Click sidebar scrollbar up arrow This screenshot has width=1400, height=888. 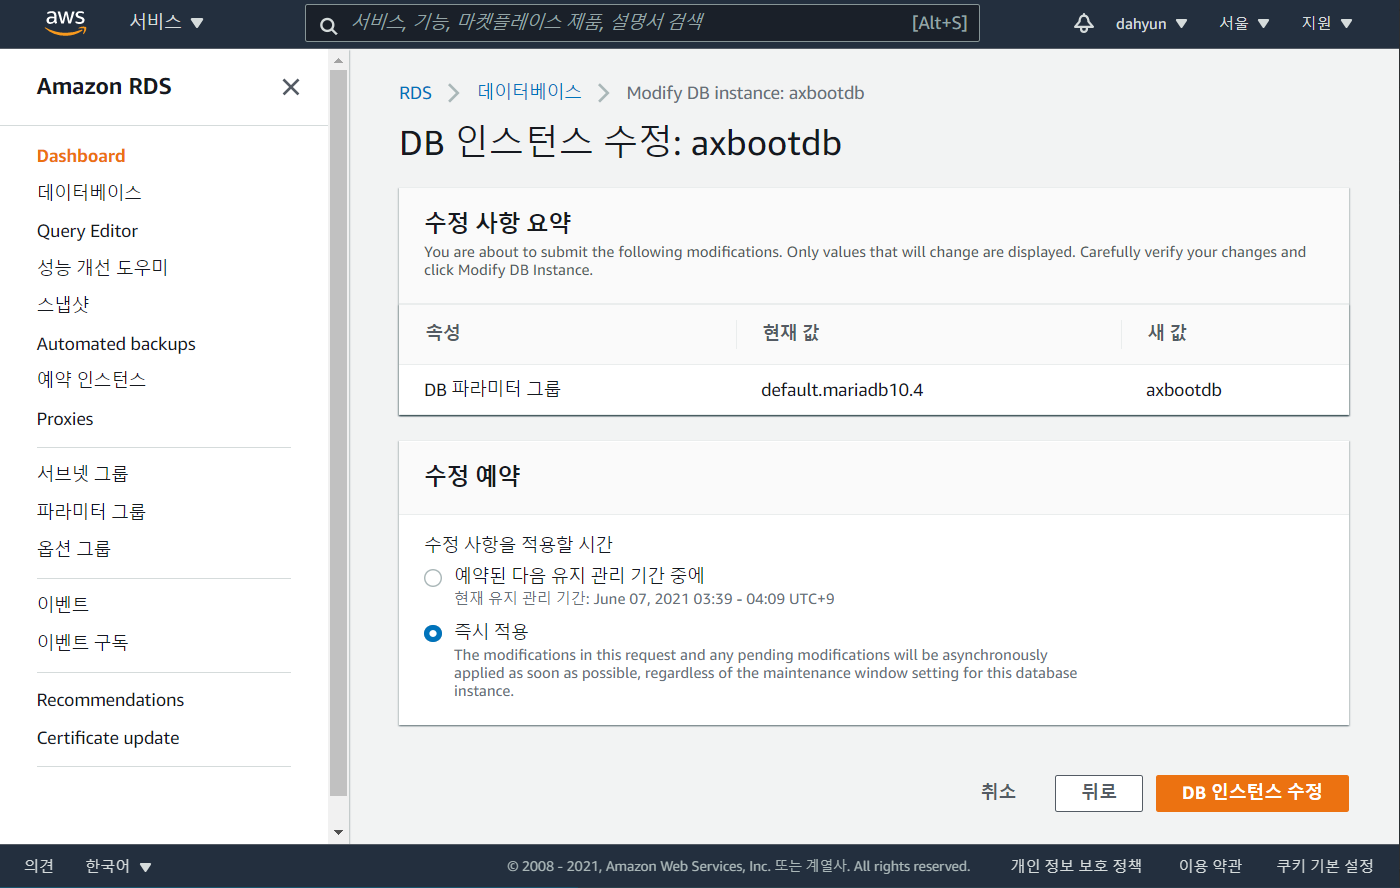tap(338, 60)
